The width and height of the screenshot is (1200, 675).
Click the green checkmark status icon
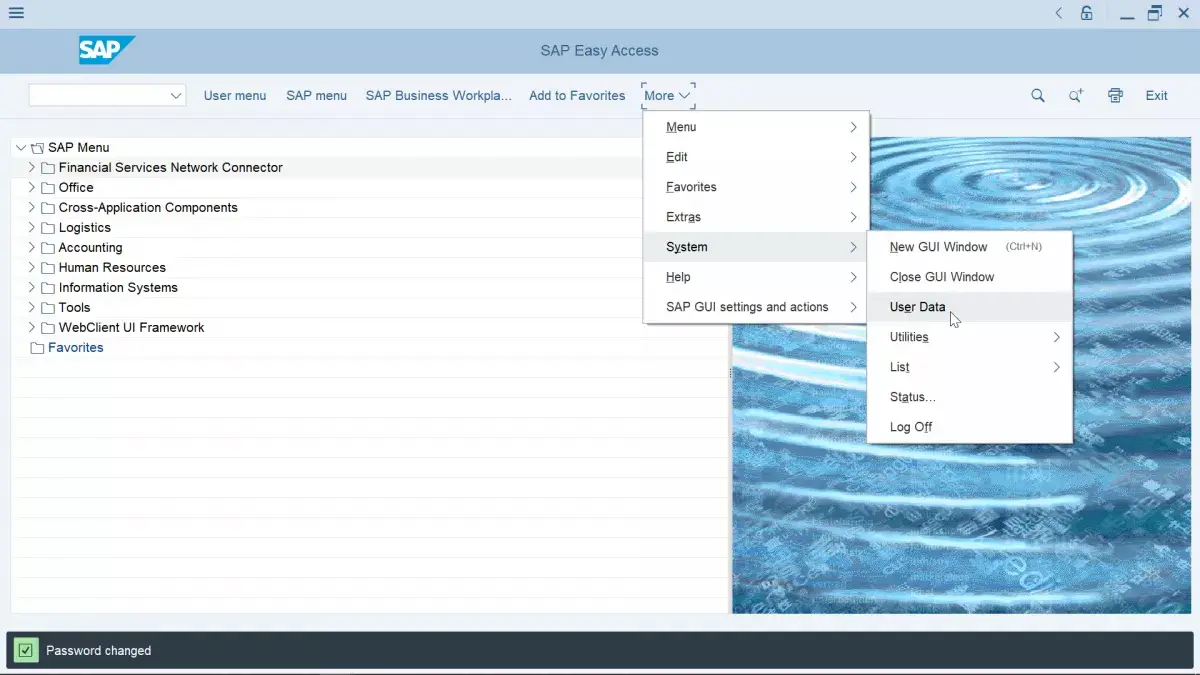[26, 650]
